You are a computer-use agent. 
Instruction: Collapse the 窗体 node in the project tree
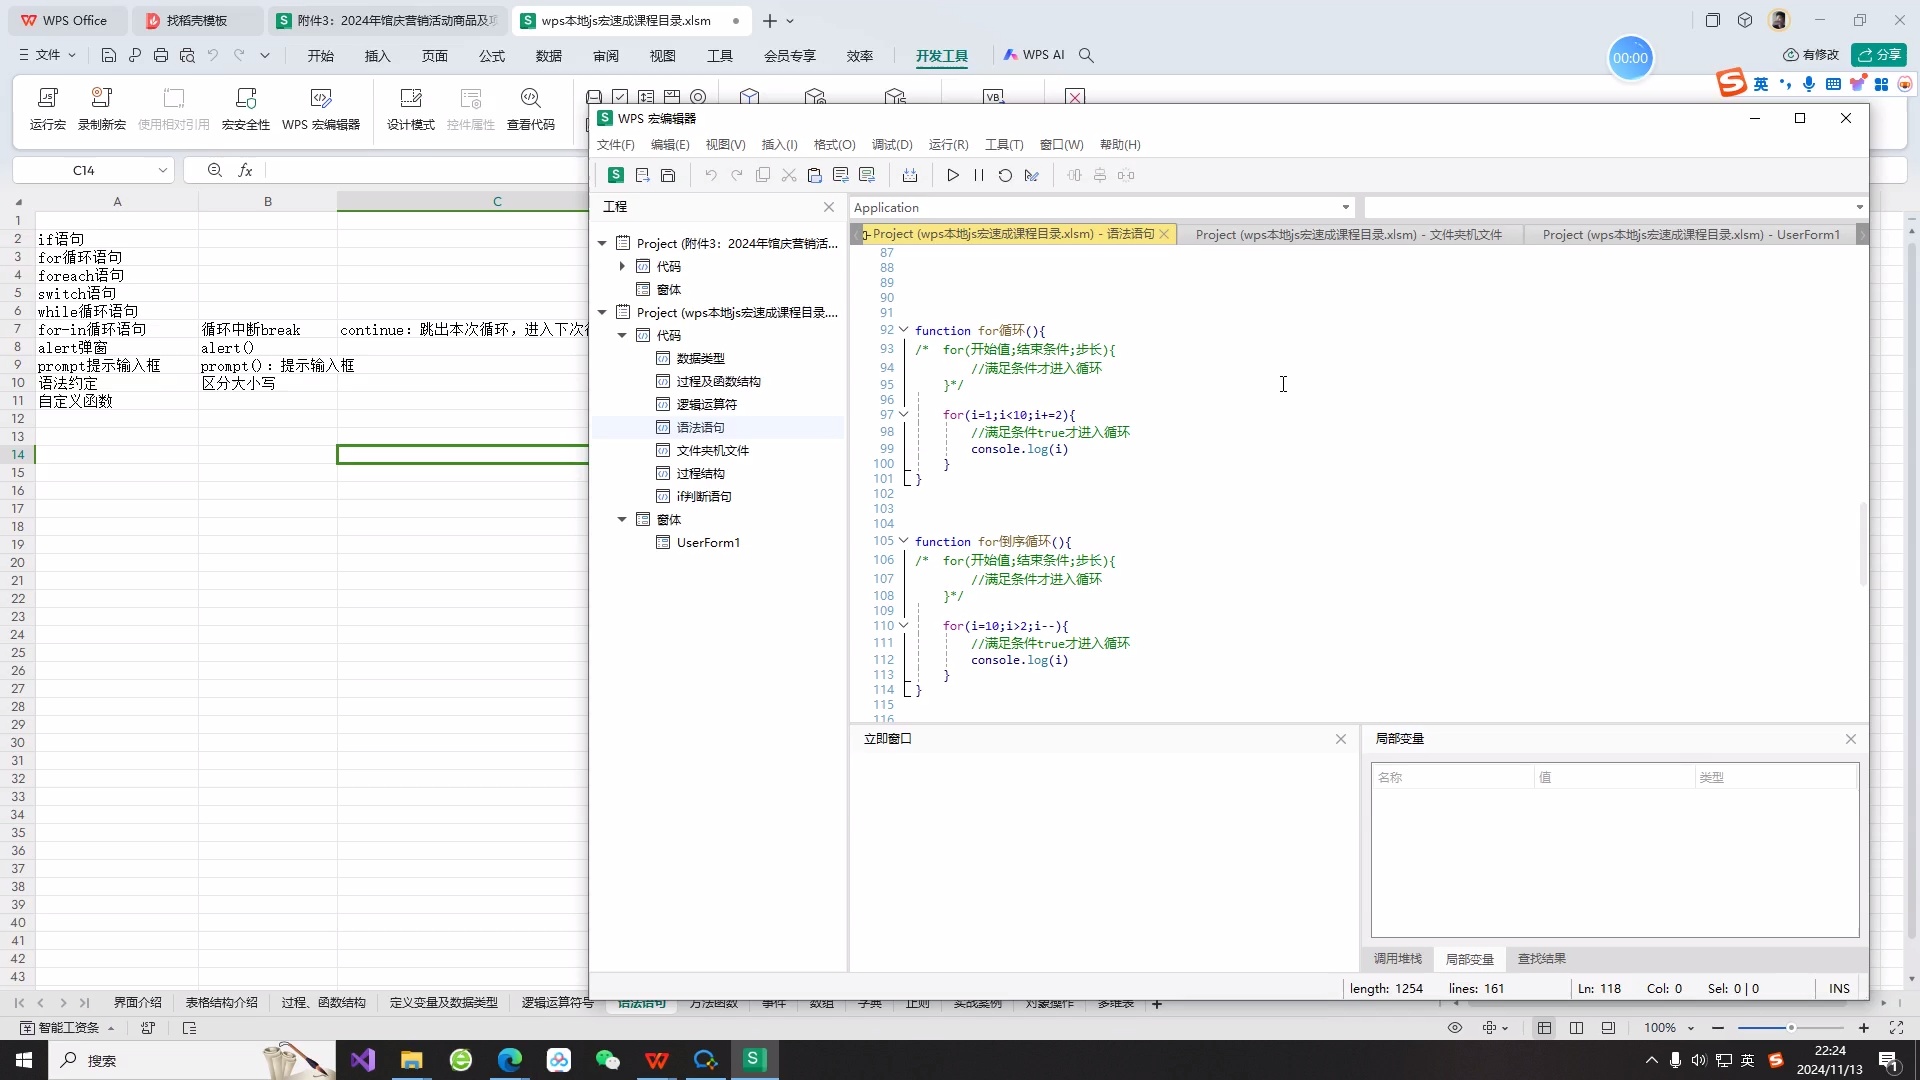622,519
